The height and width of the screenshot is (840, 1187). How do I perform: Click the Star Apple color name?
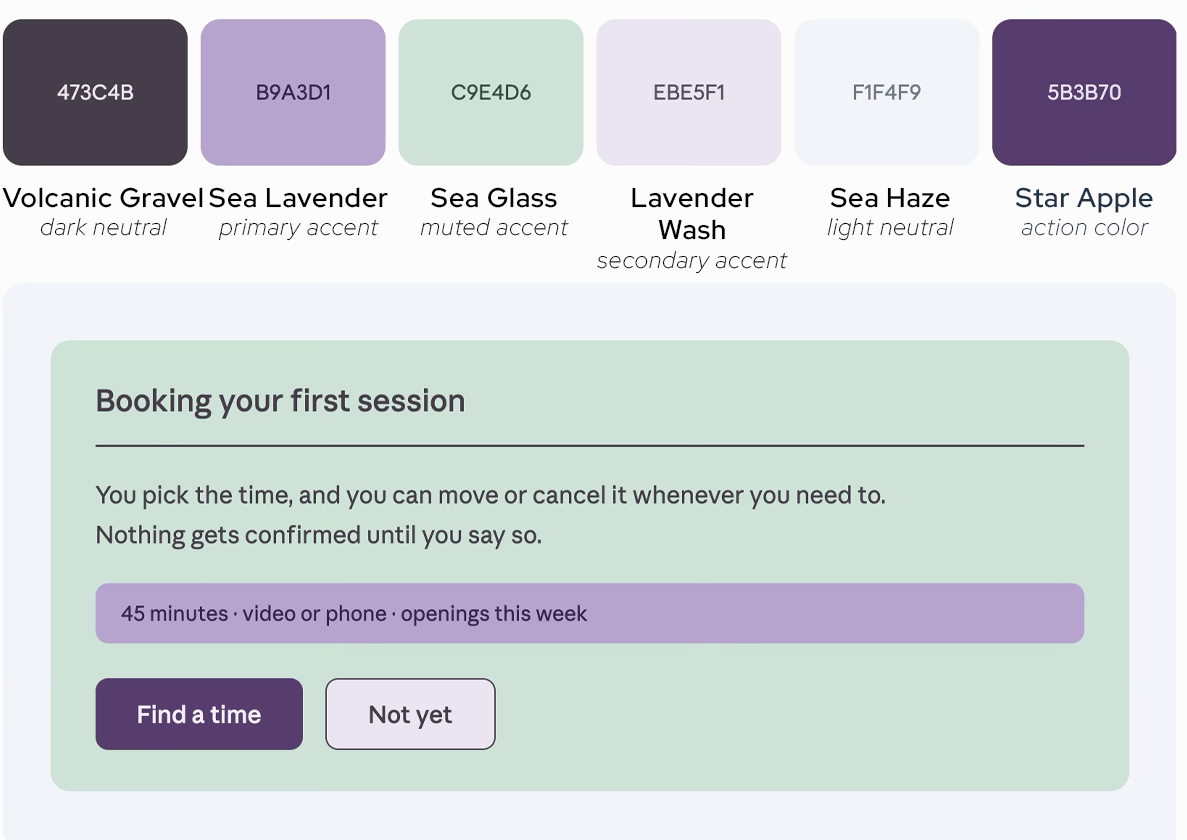pos(1084,198)
